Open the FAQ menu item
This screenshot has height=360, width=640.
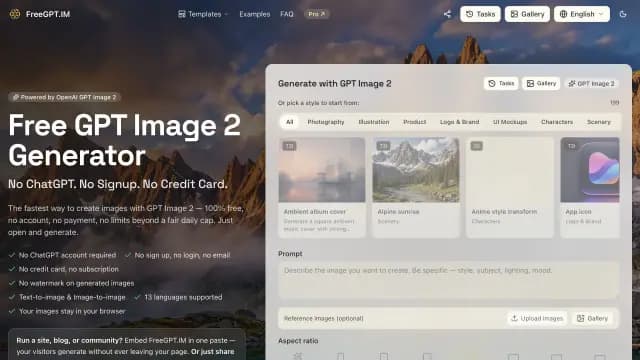(x=287, y=14)
